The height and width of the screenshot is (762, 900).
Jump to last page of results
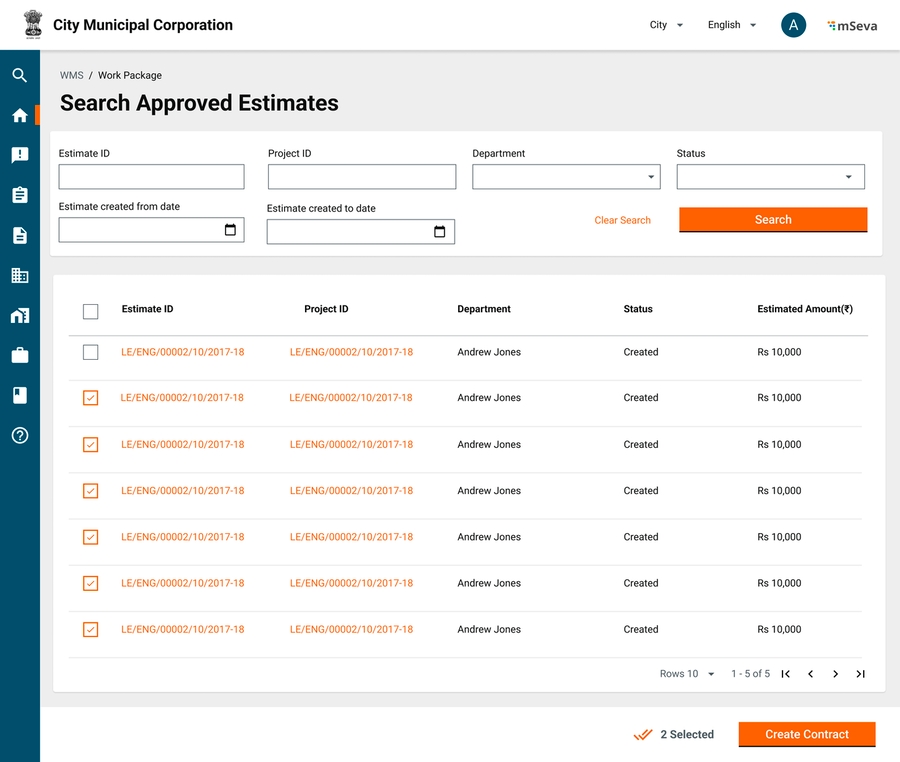860,674
